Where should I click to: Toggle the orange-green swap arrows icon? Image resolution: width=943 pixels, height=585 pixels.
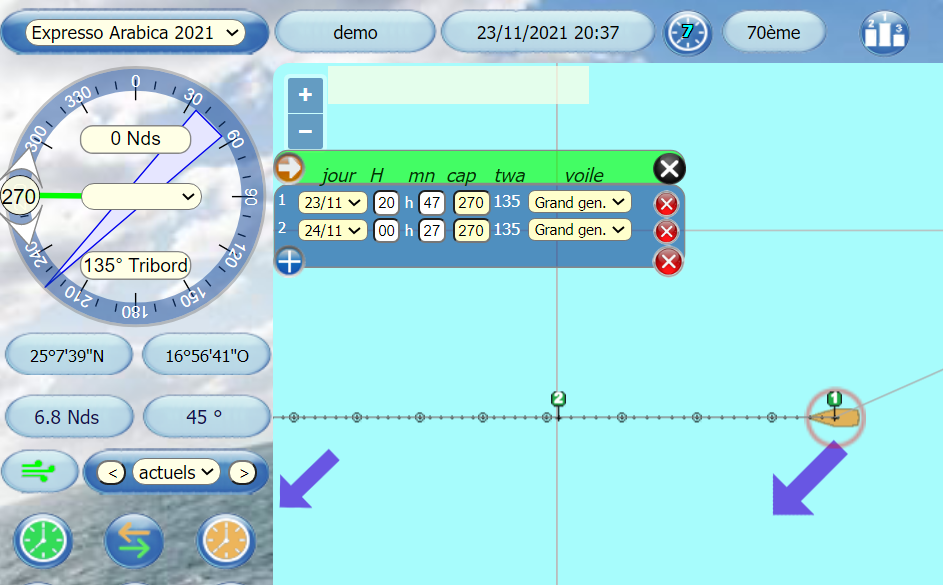(x=134, y=541)
